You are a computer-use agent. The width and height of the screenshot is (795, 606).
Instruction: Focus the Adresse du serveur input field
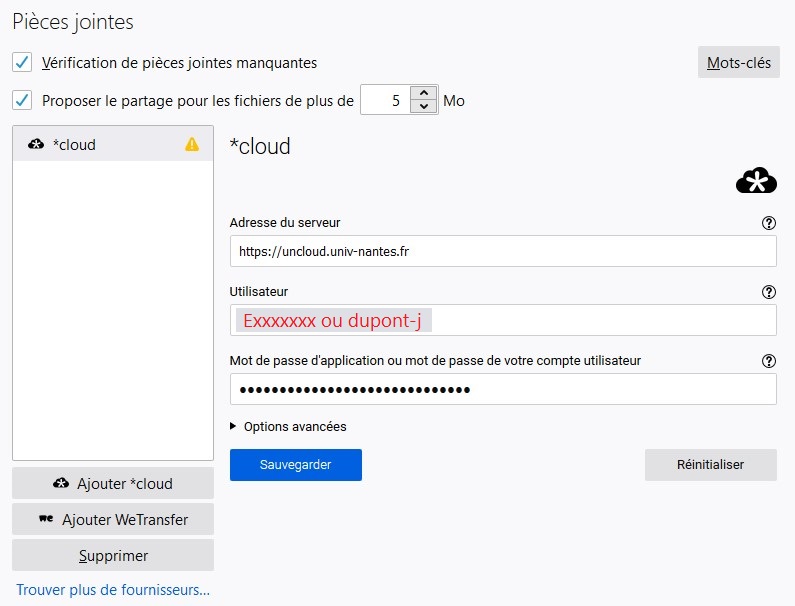coord(502,252)
